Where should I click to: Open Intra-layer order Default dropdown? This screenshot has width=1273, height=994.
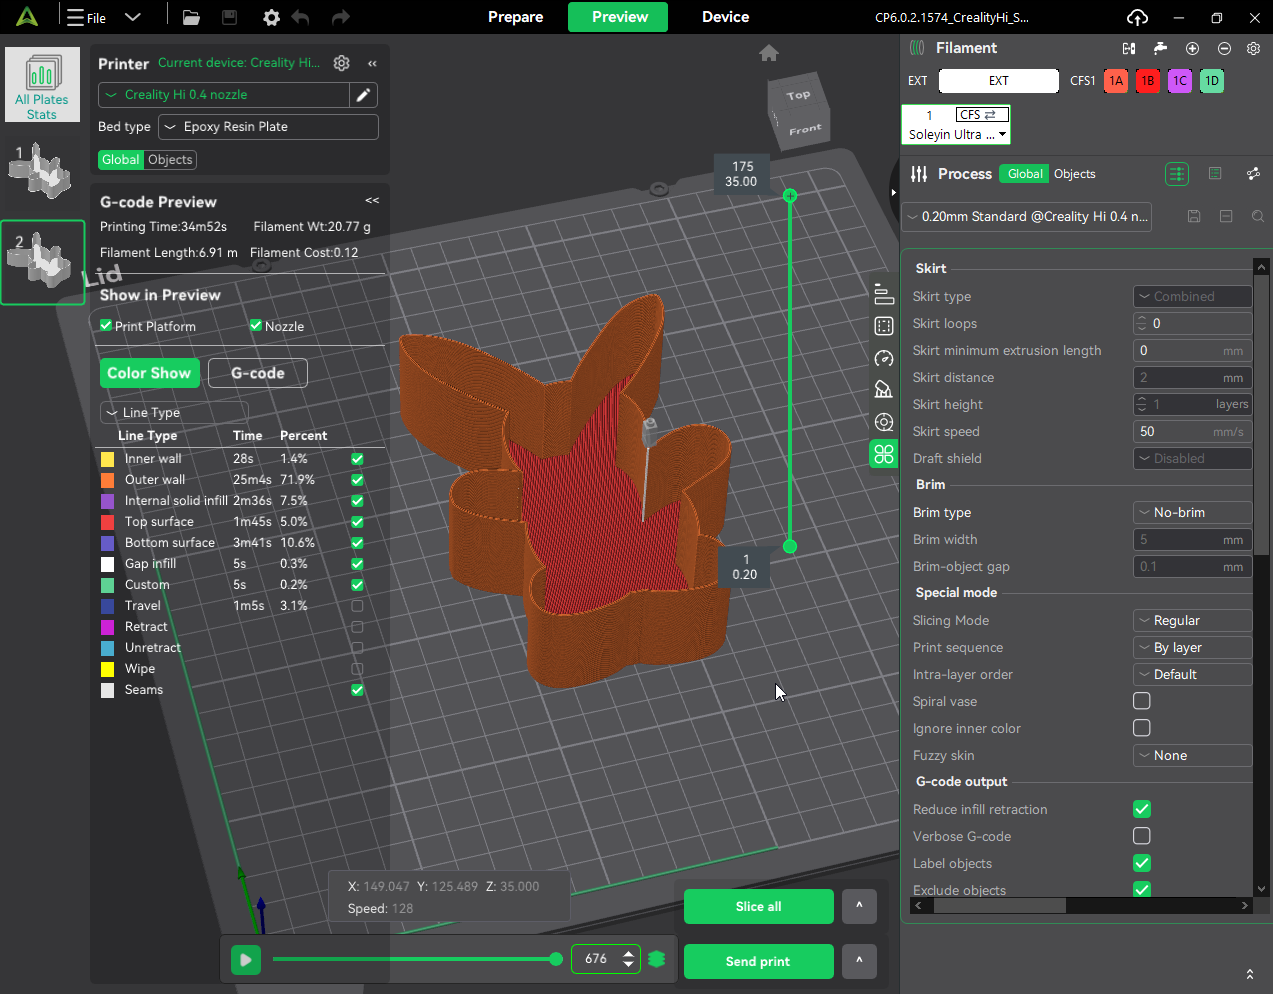1192,674
